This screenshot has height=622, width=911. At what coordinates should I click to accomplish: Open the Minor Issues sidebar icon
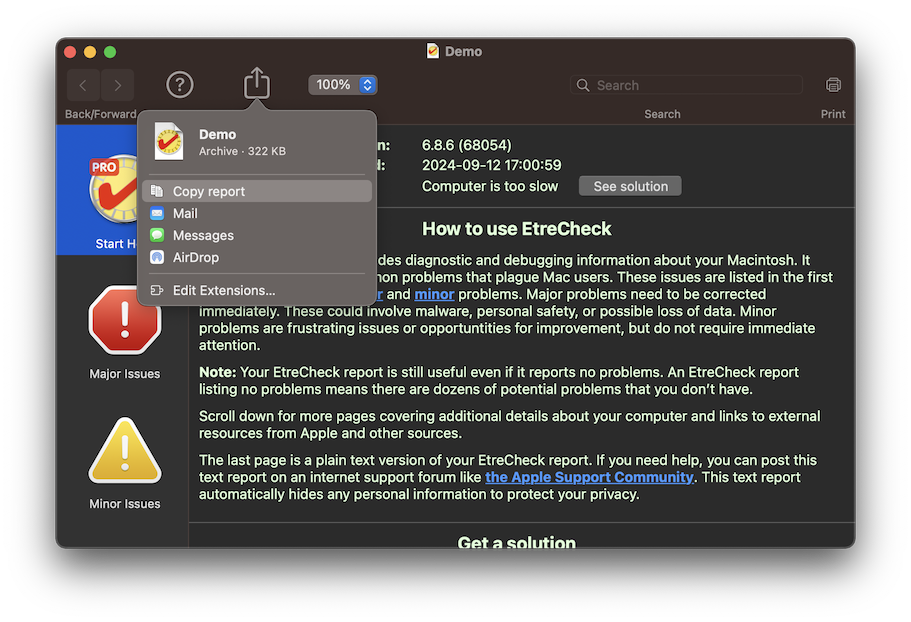125,451
